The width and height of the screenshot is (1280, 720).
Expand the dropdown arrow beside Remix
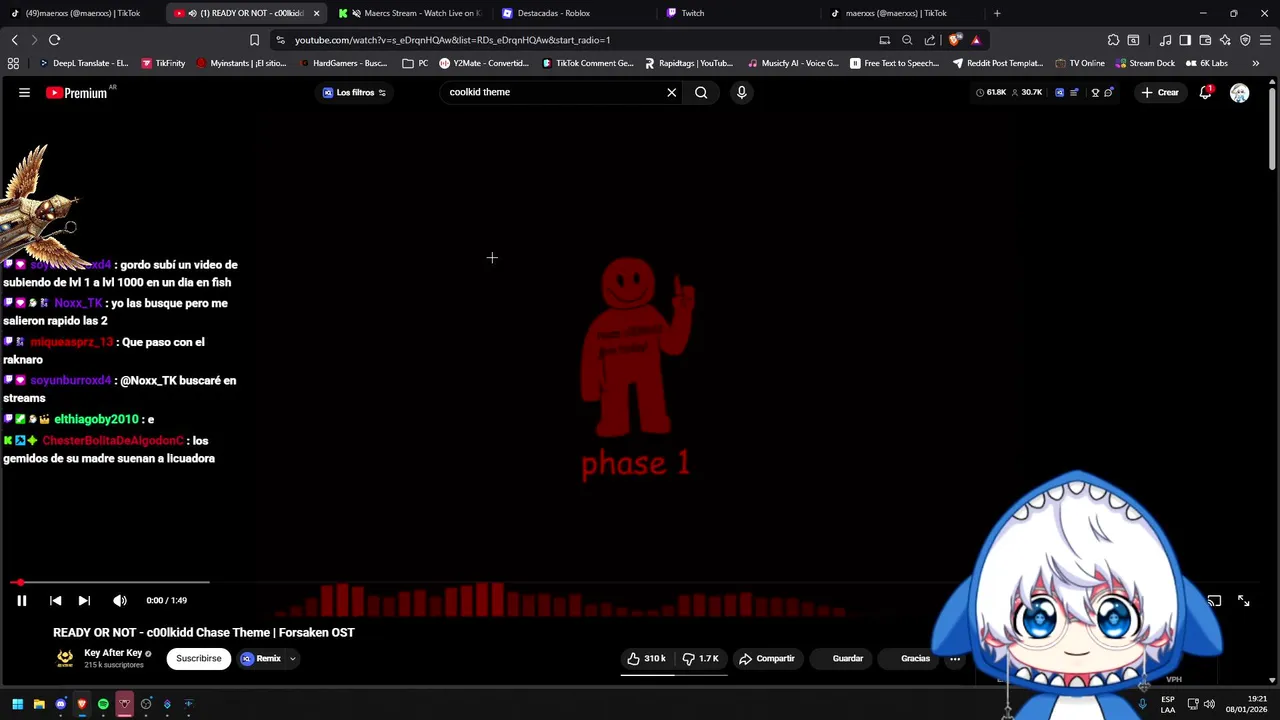coord(292,658)
